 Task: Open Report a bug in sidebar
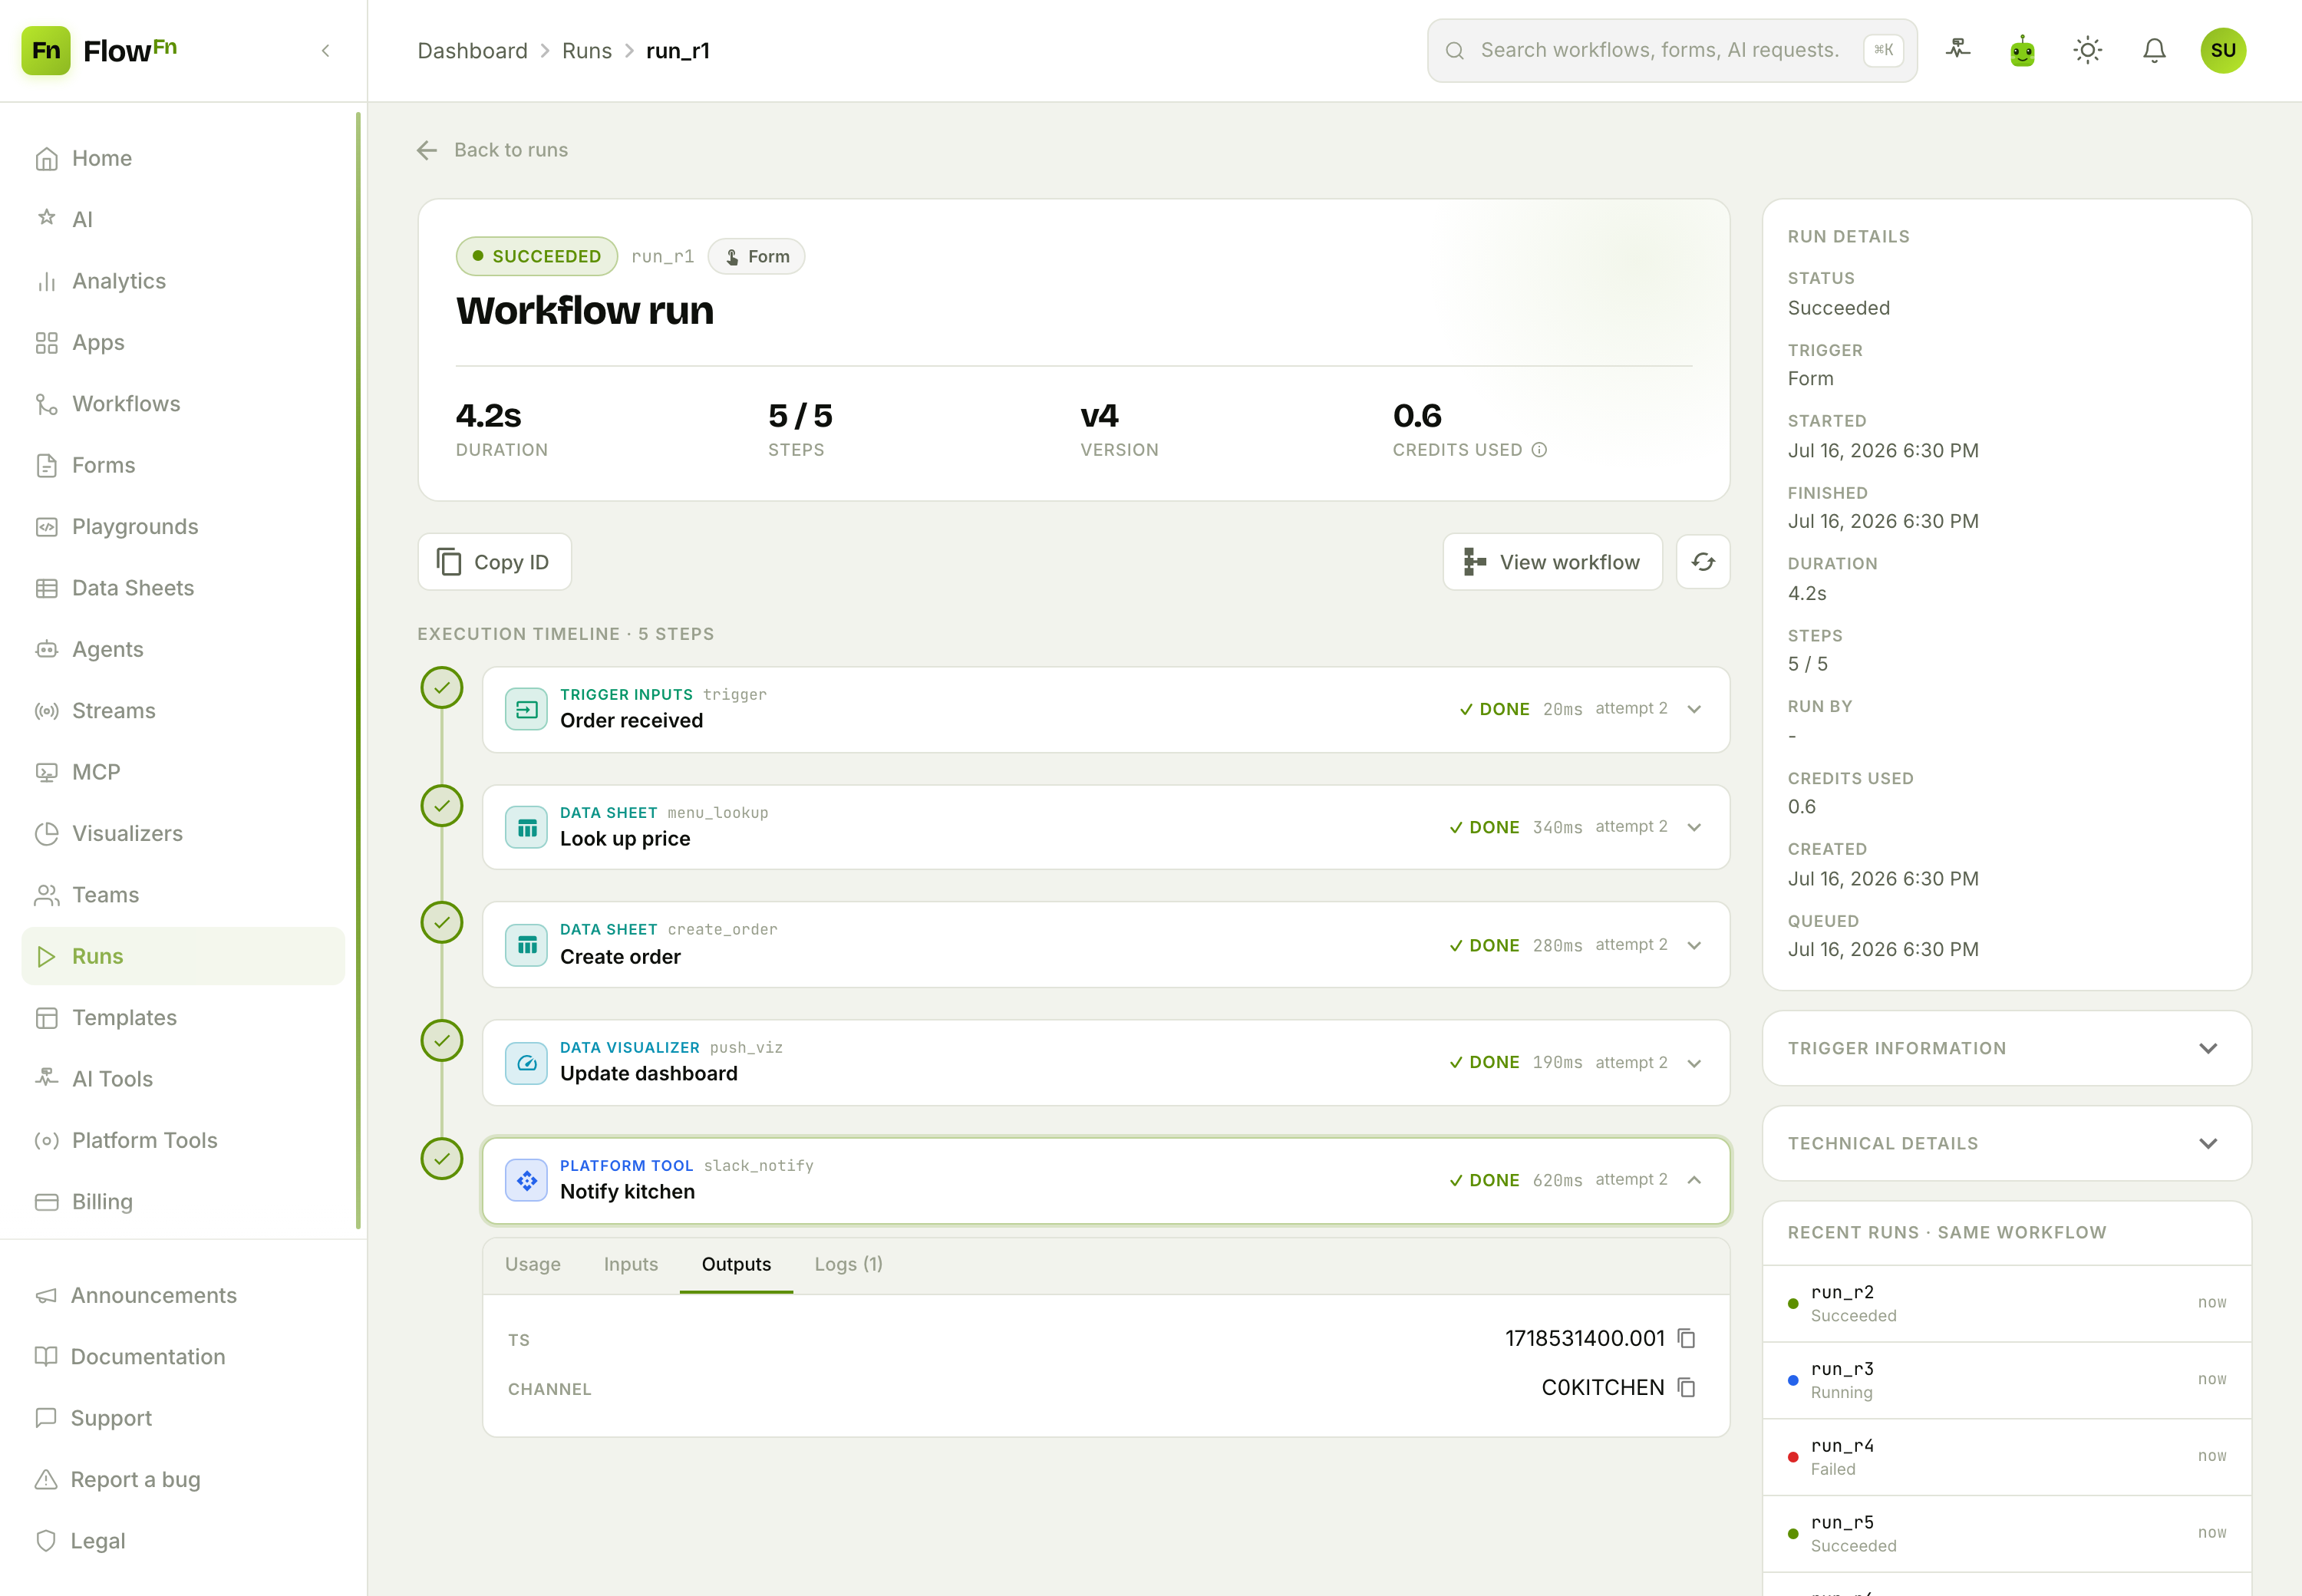pos(183,1480)
